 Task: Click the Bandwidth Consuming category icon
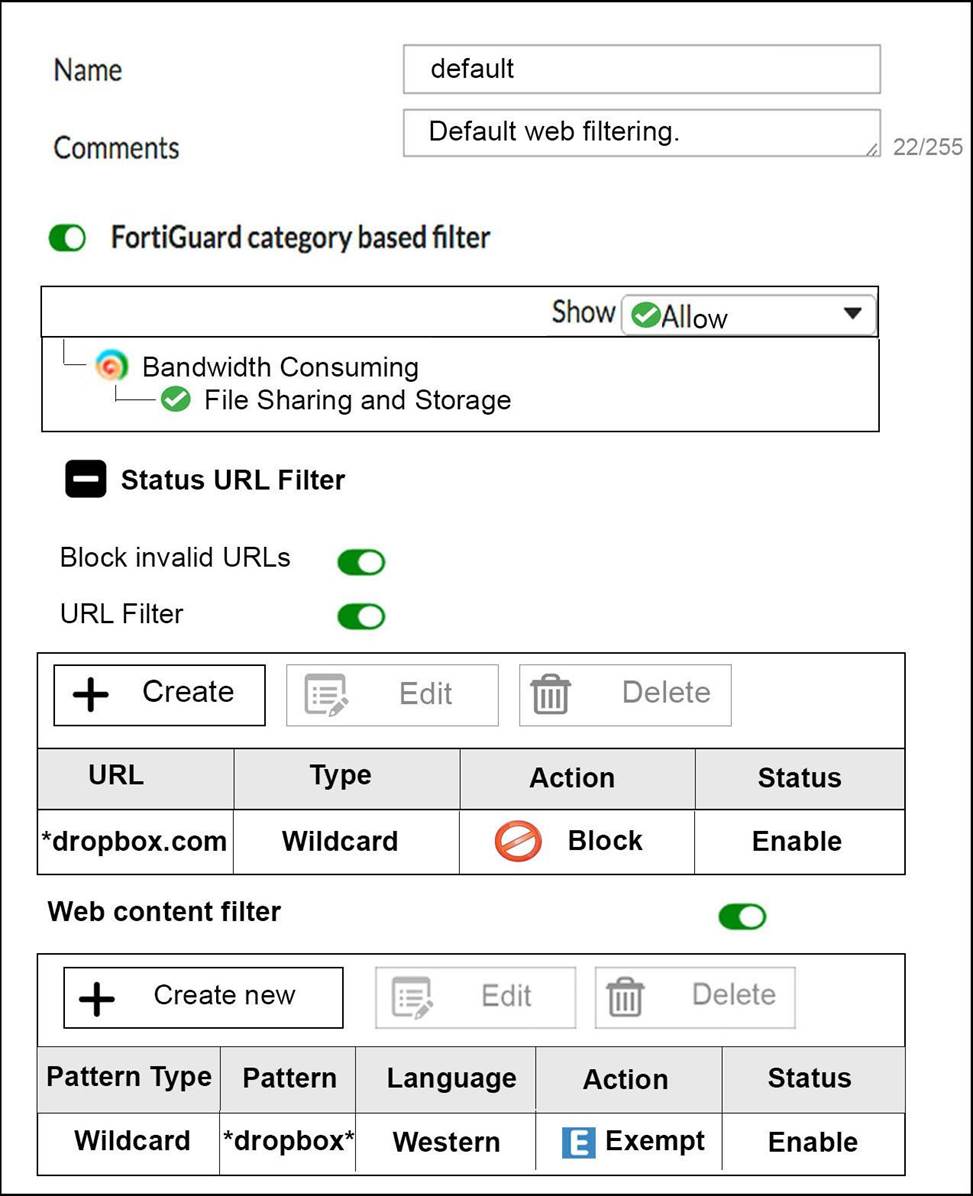point(112,366)
